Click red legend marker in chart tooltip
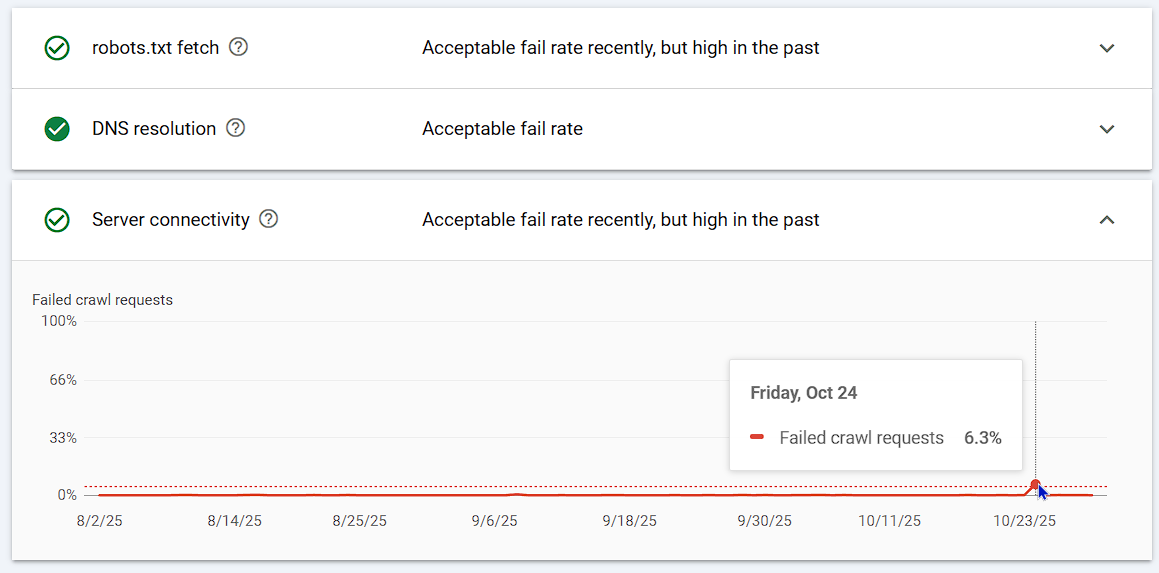Viewport: 1159px width, 573px height. pos(757,438)
